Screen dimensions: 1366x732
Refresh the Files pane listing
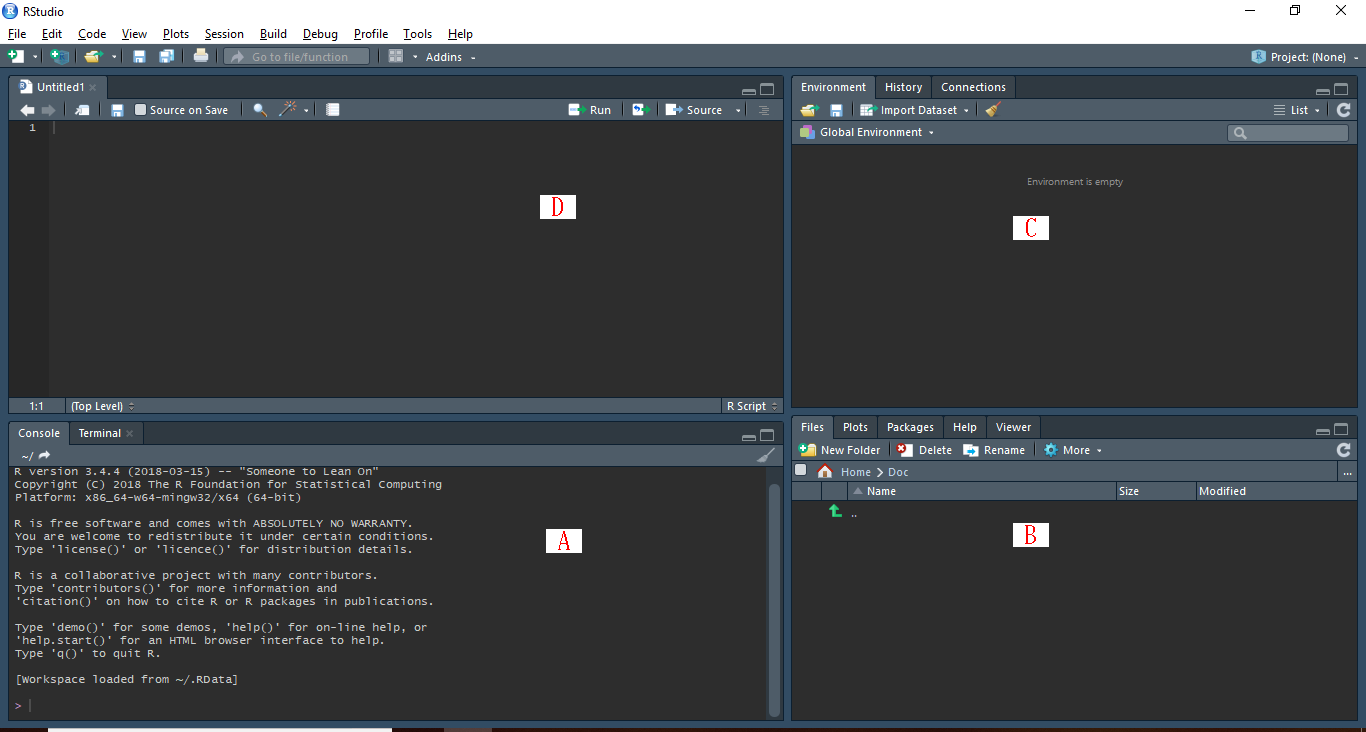click(x=1343, y=450)
